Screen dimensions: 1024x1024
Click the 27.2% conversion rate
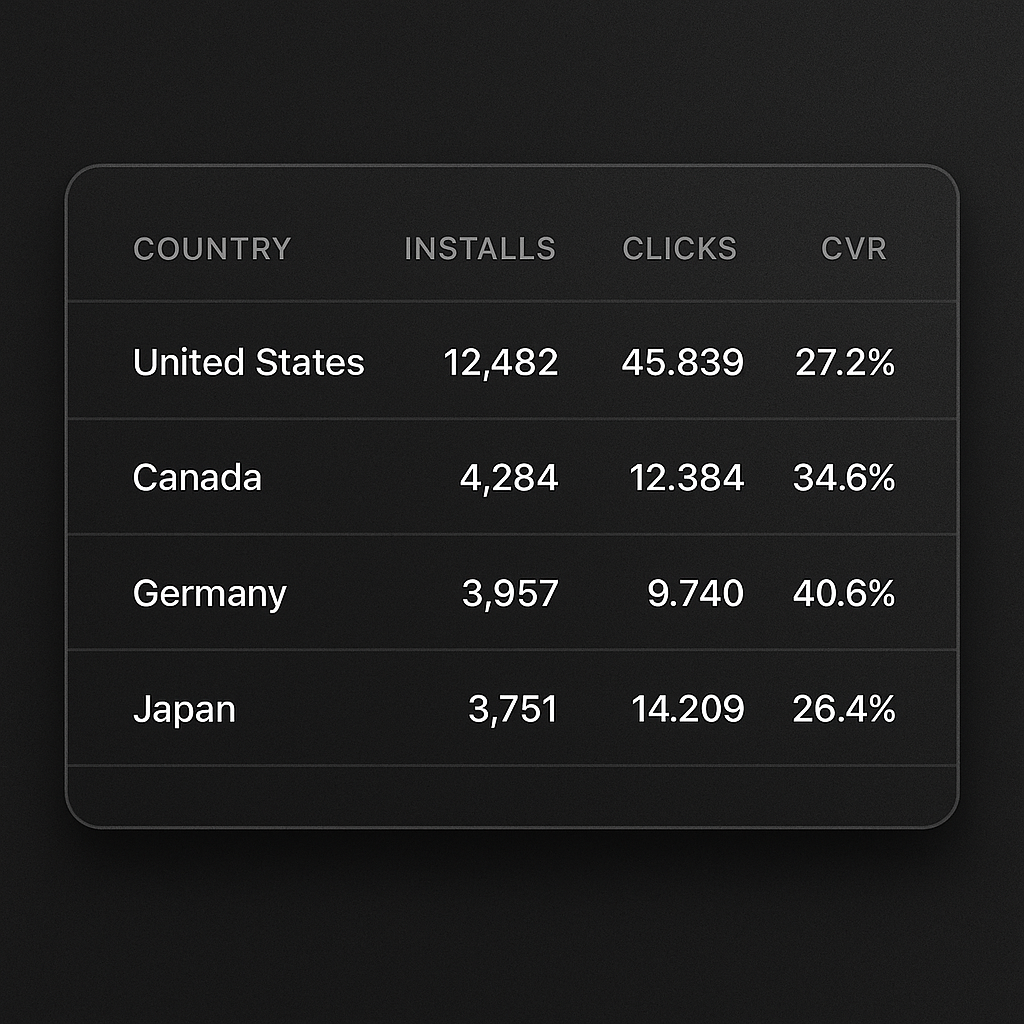pyautogui.click(x=845, y=362)
